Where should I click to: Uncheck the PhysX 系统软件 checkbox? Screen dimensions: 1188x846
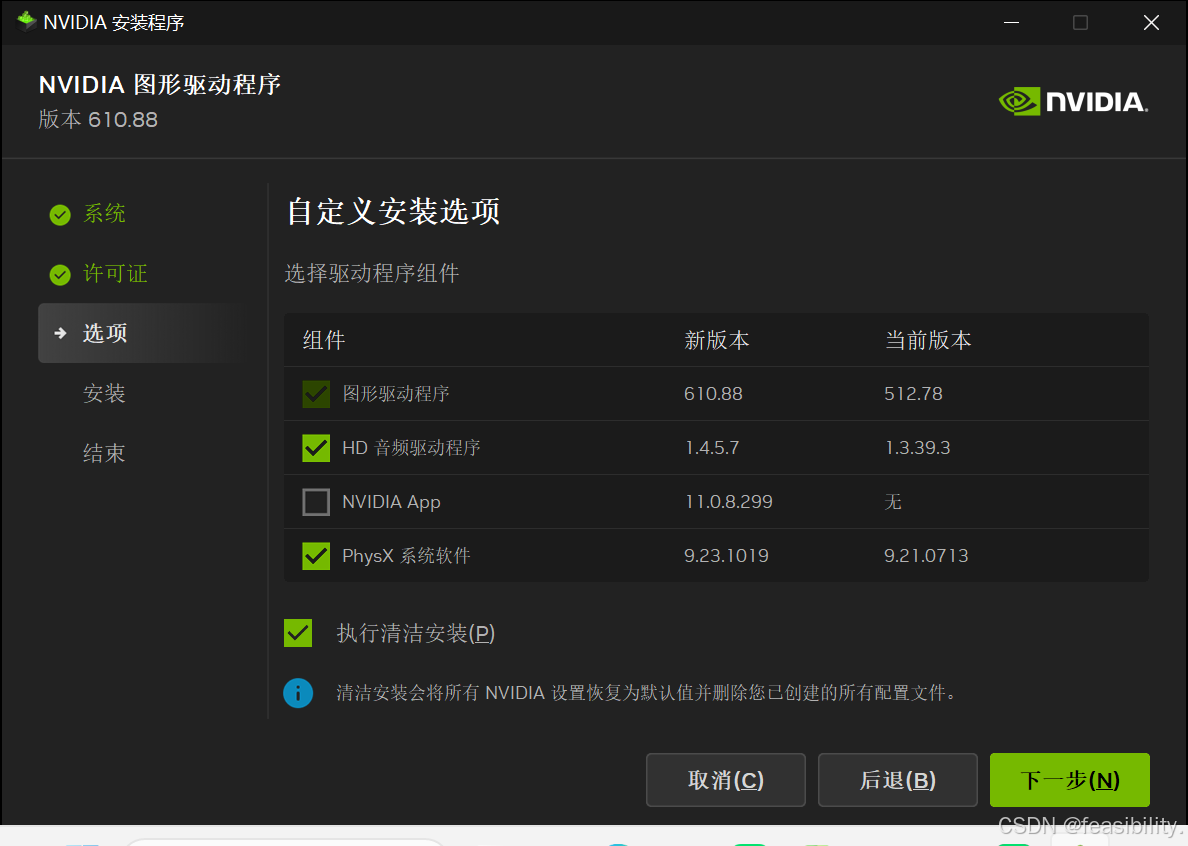[316, 556]
